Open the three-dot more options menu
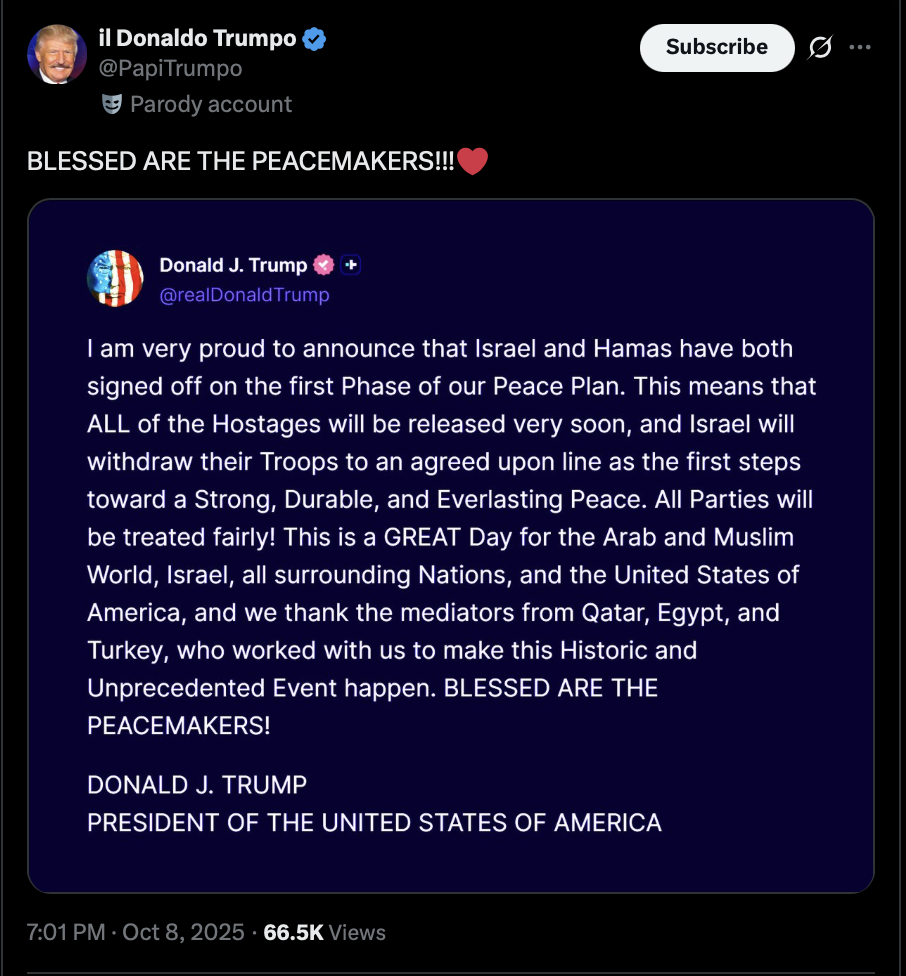Image resolution: width=906 pixels, height=976 pixels. click(x=859, y=47)
